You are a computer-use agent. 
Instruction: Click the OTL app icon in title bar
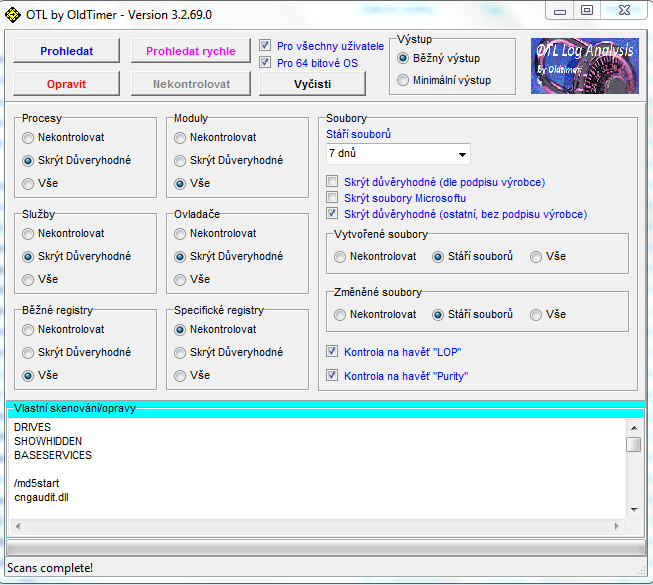[x=14, y=13]
